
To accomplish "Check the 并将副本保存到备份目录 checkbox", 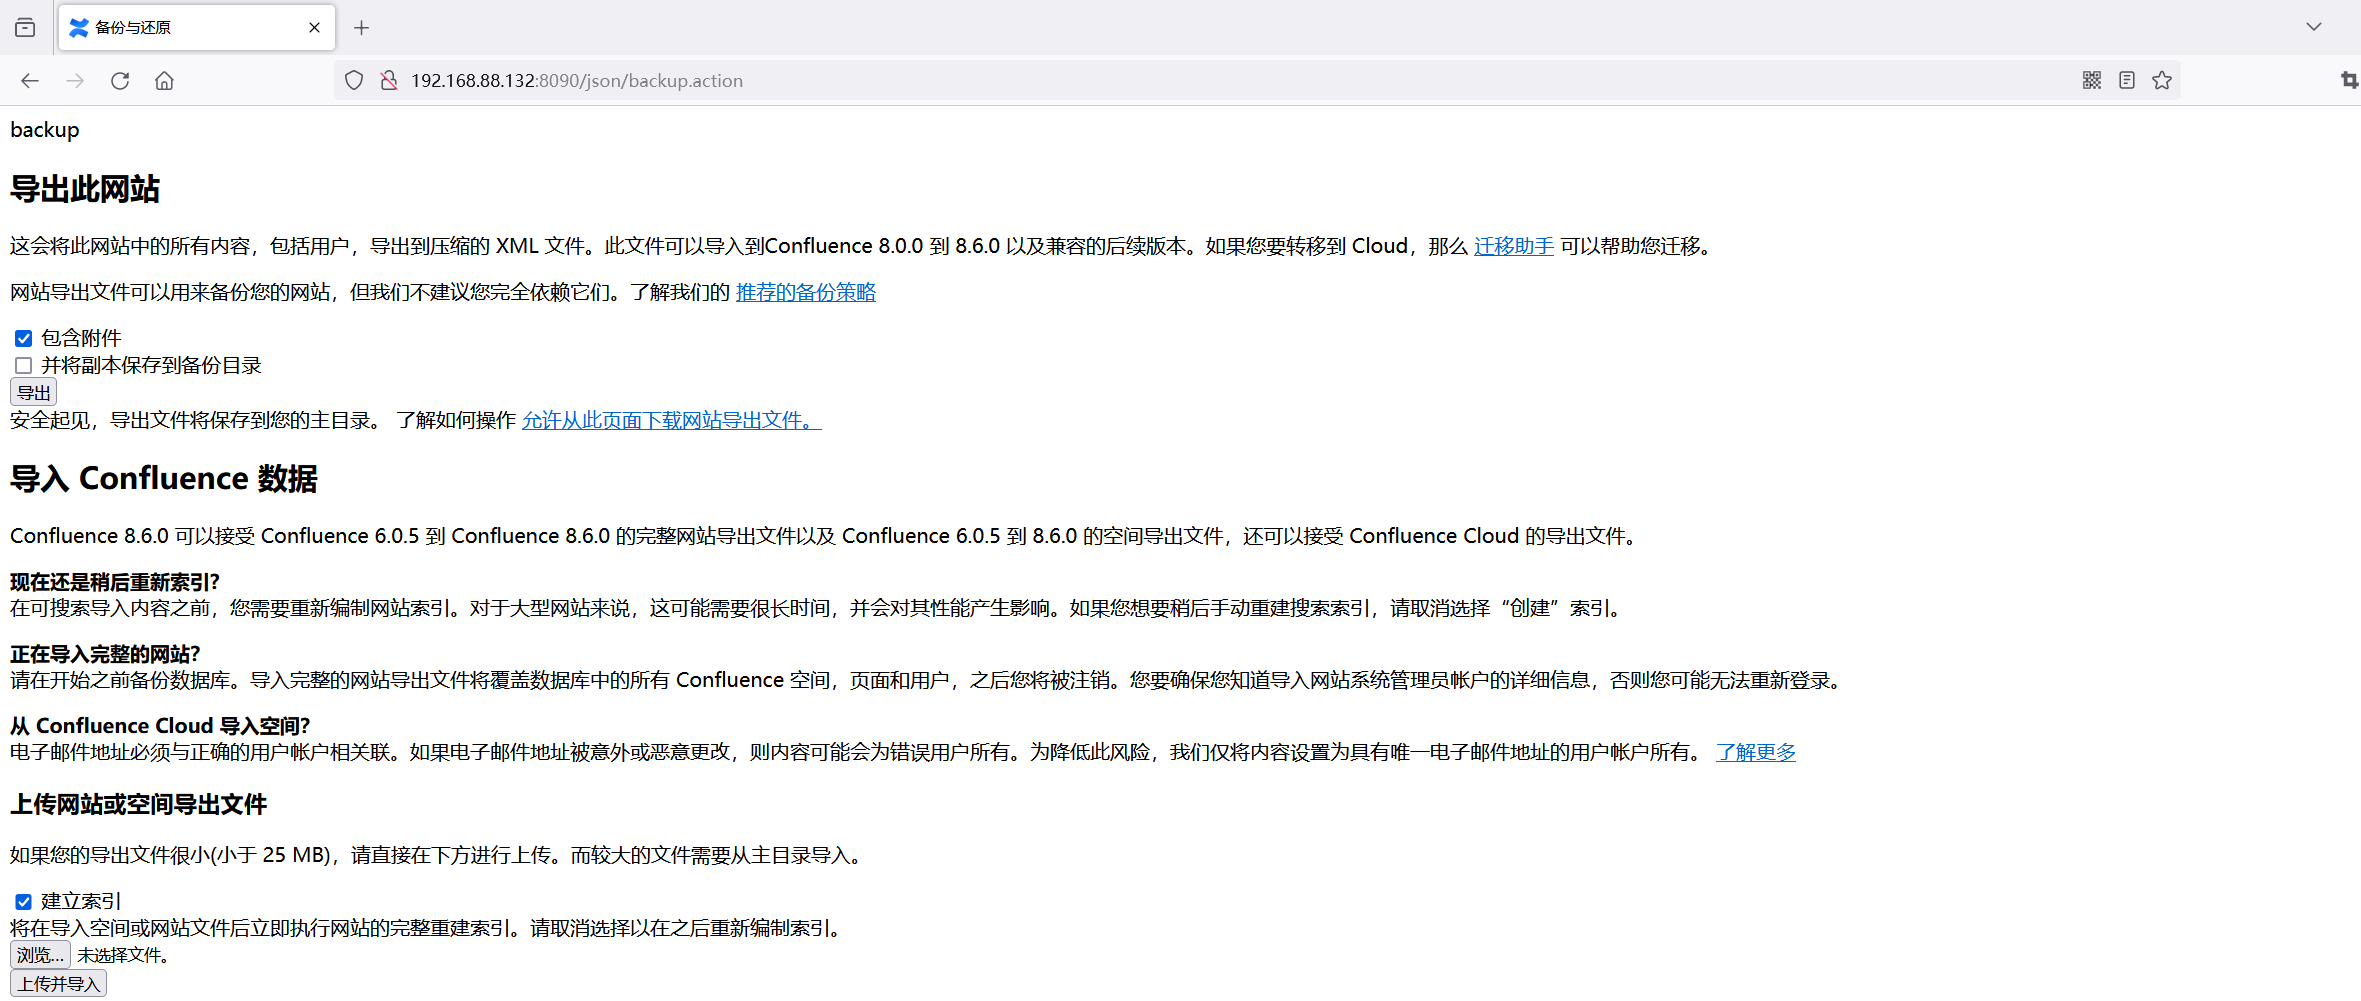I will point(24,366).
